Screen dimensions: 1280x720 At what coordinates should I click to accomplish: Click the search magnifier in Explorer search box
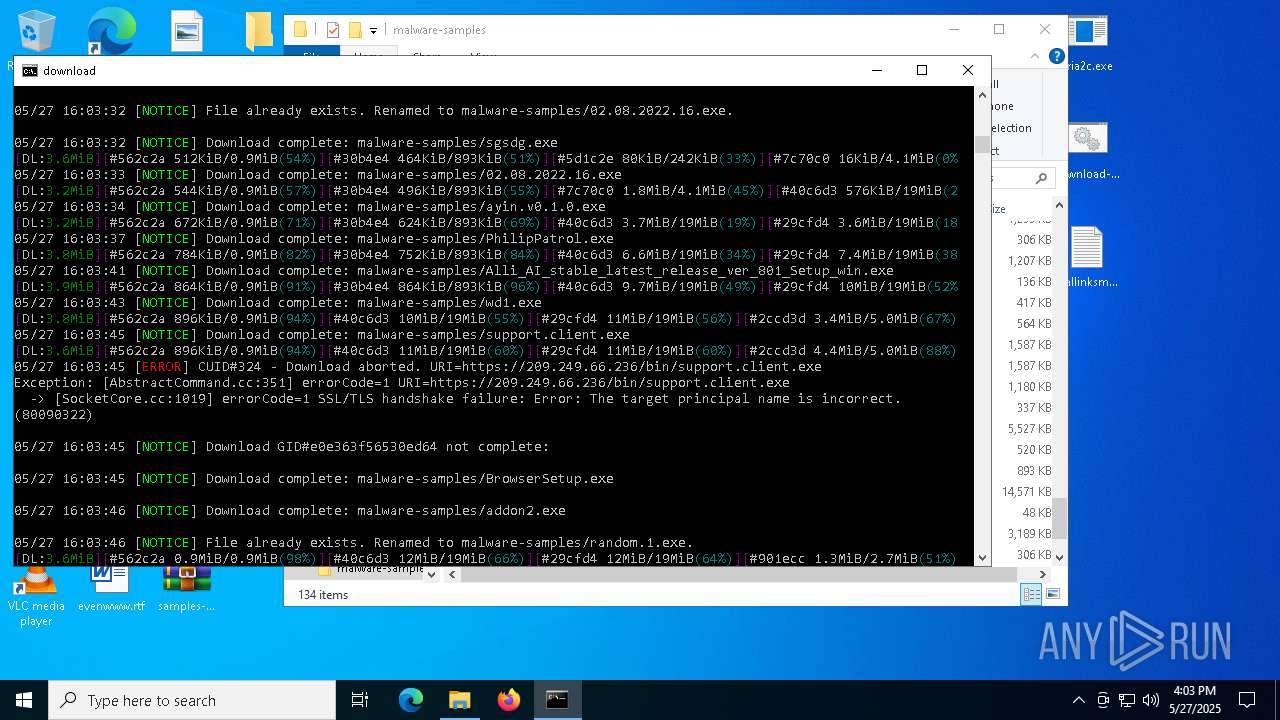1041,178
